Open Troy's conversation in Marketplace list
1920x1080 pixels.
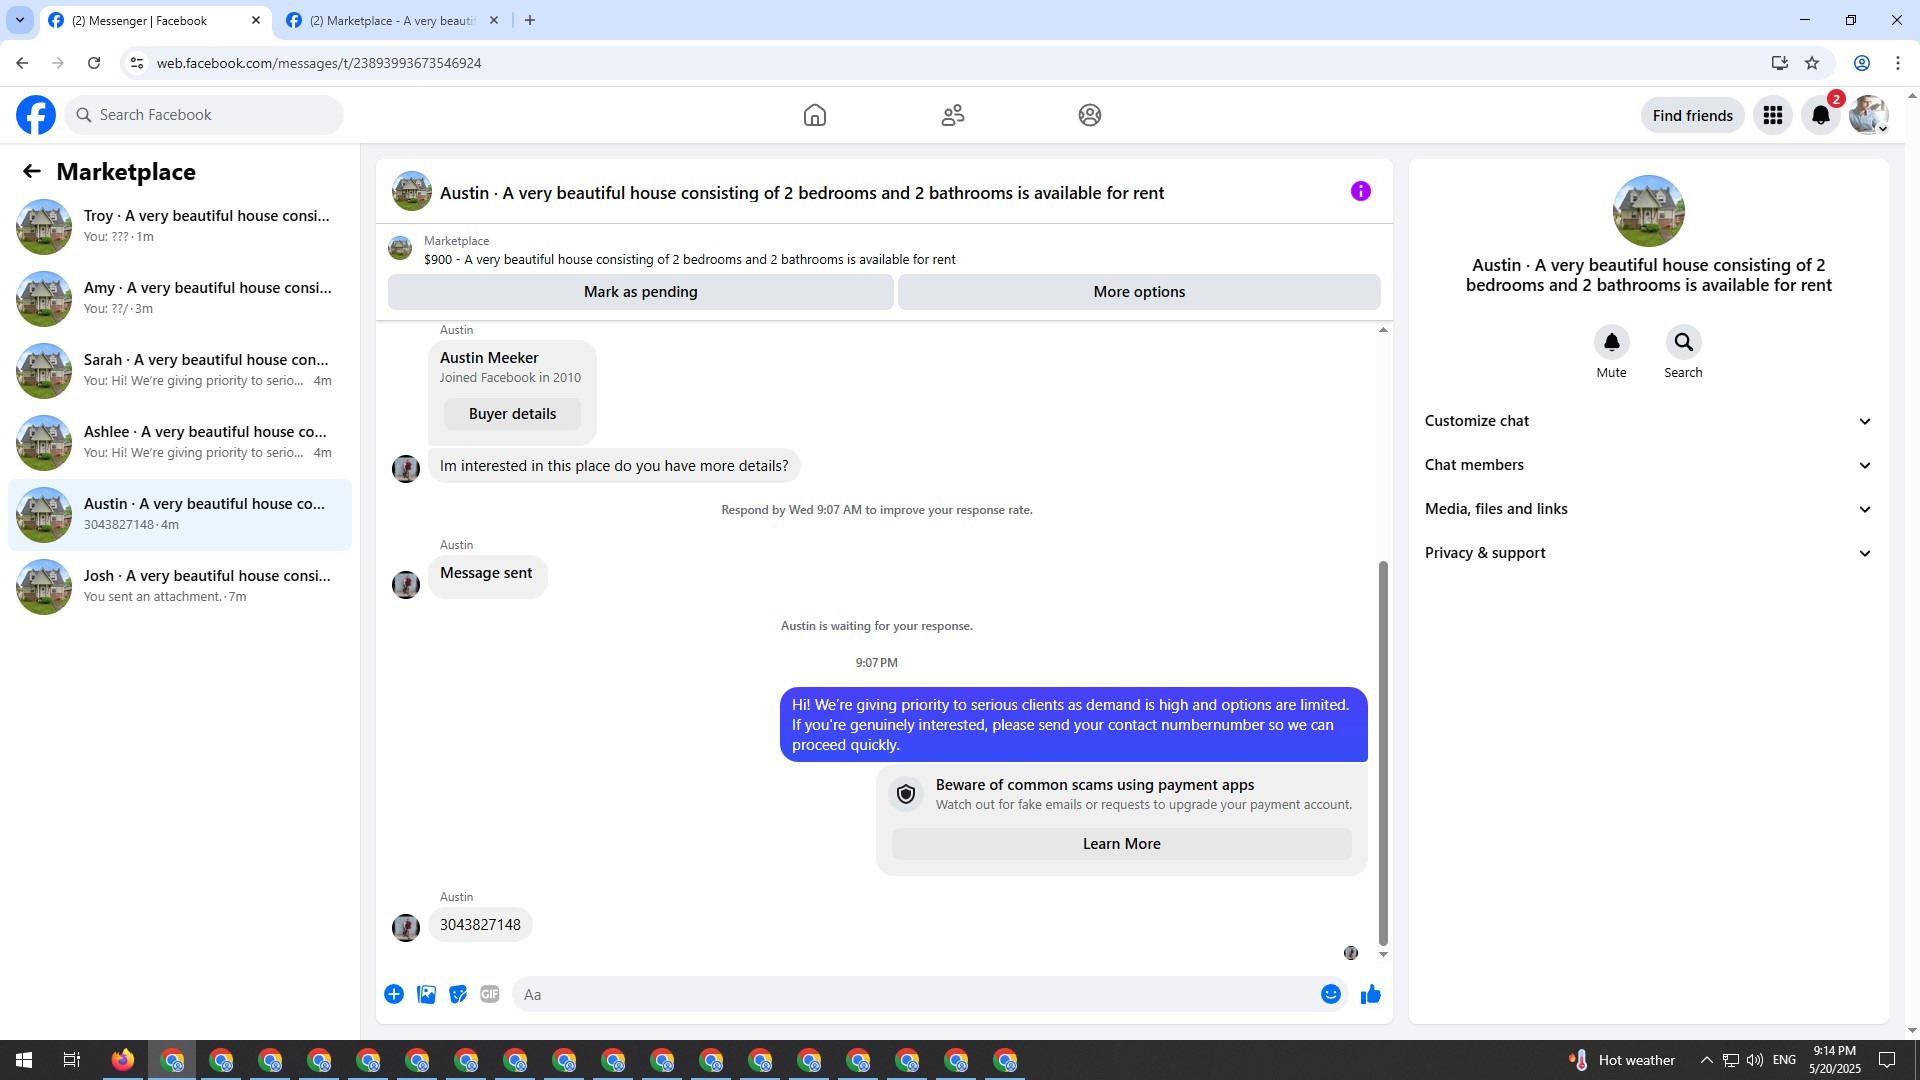pos(180,226)
